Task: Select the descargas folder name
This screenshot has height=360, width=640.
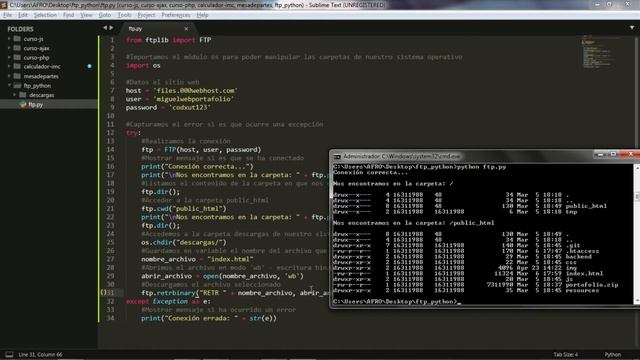Action: (41, 95)
